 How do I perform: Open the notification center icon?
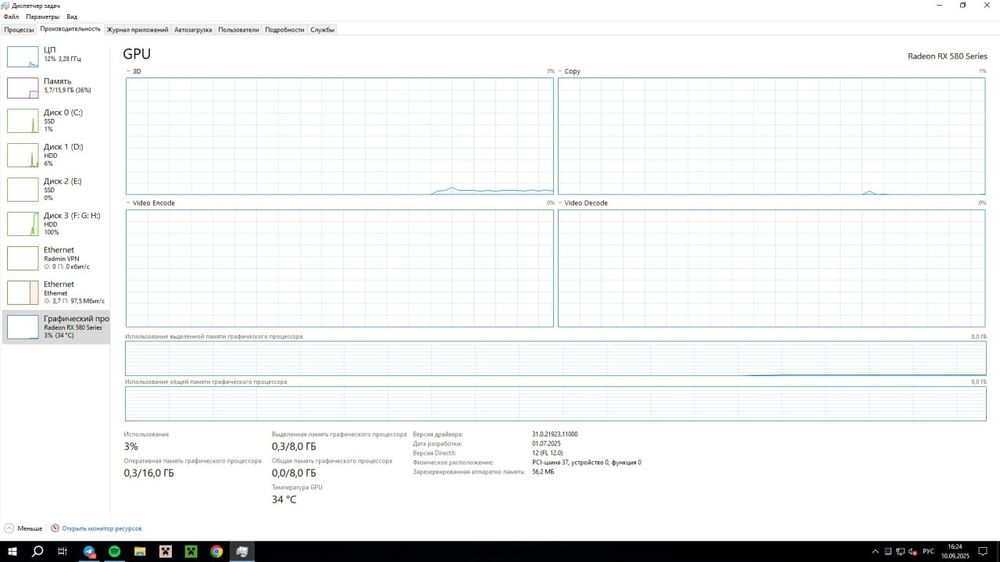coord(983,552)
